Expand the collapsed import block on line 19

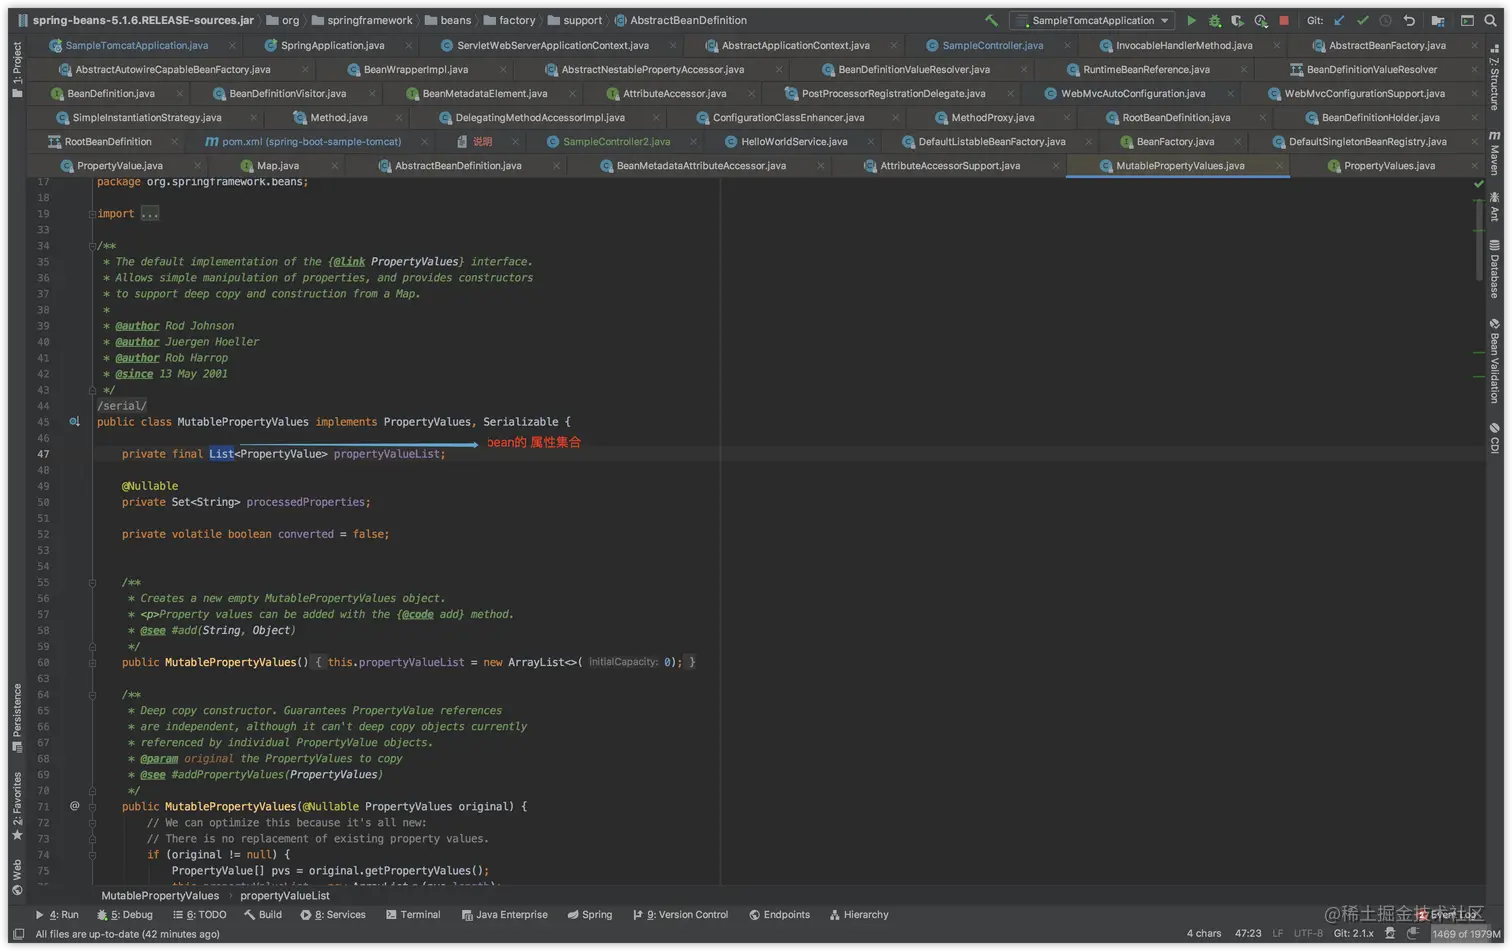click(x=92, y=214)
